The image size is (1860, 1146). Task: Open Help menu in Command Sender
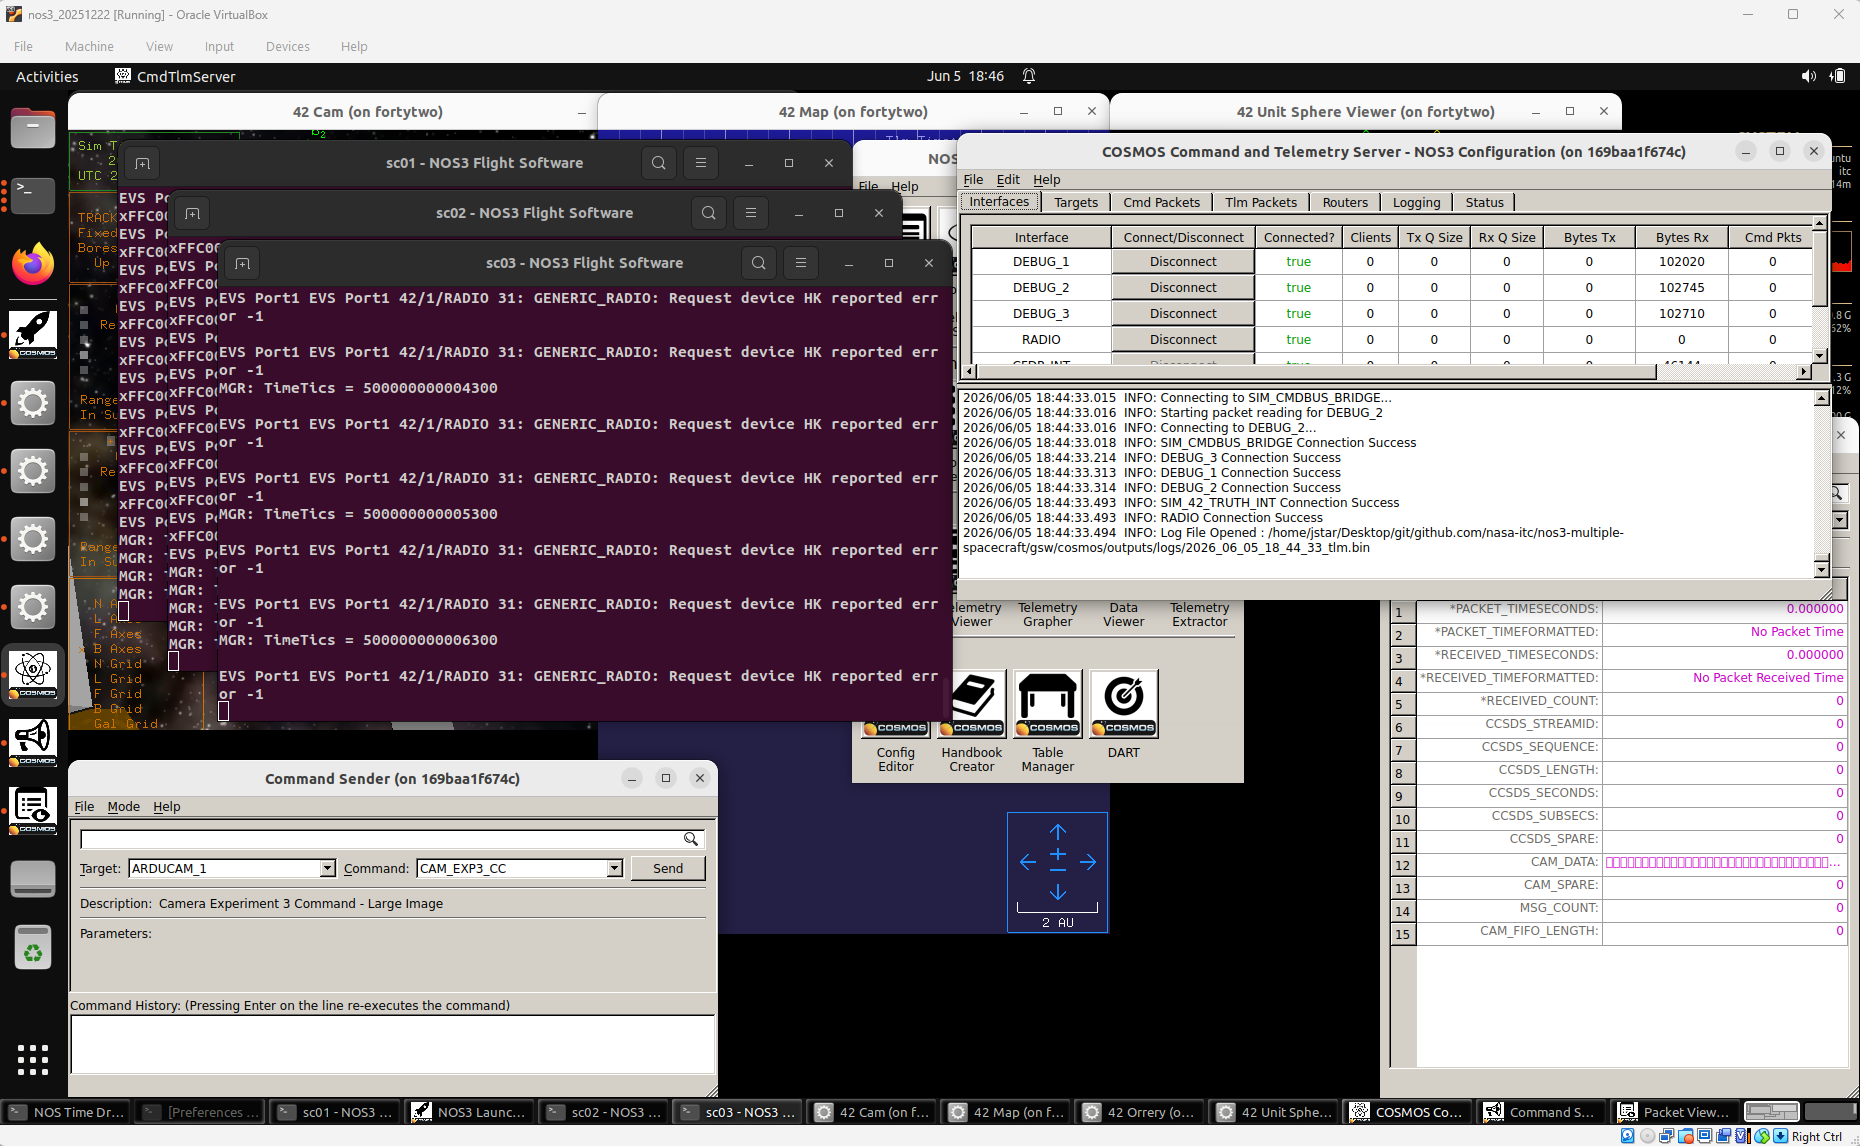(x=167, y=807)
